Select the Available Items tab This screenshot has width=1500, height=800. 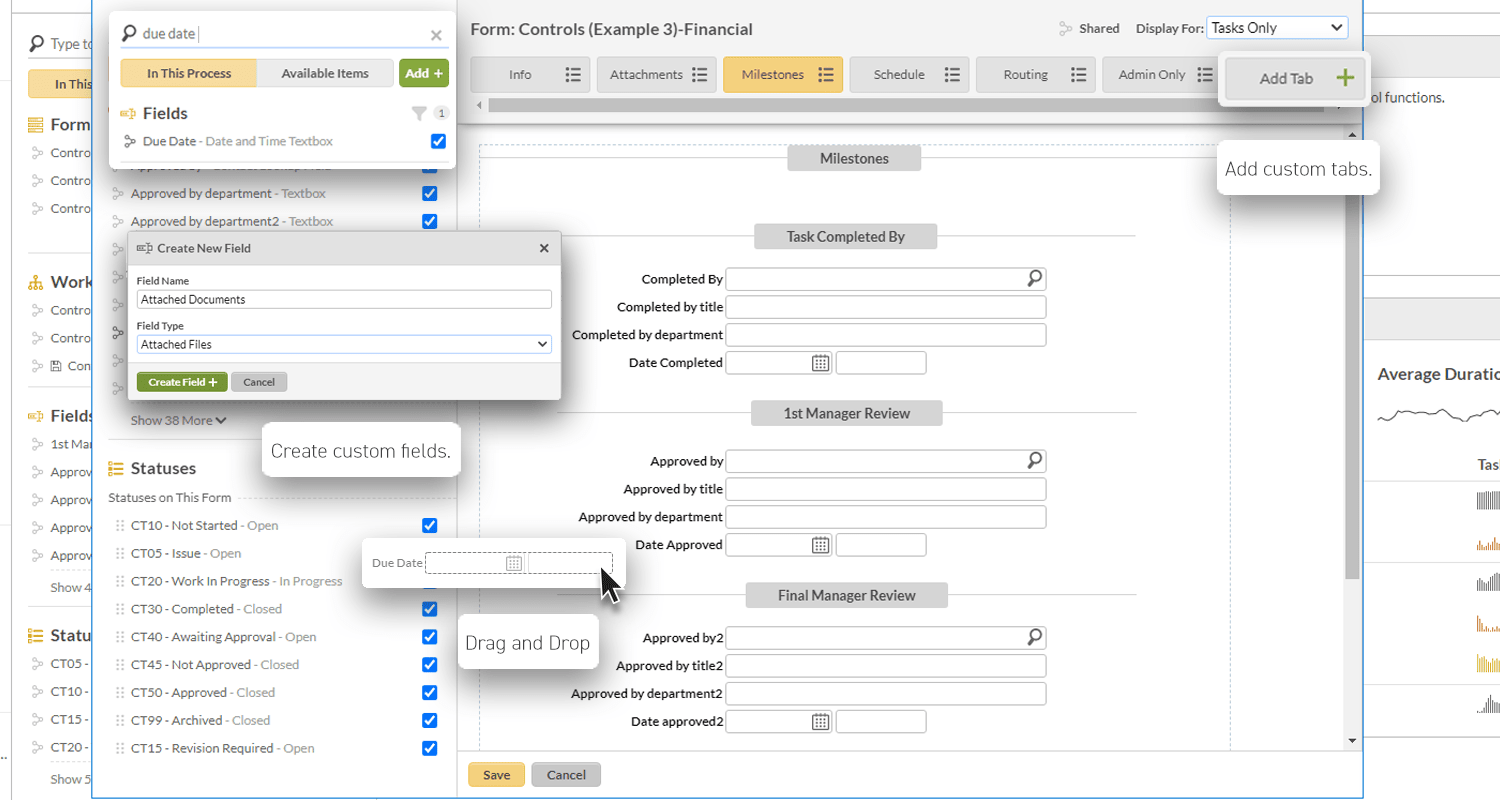pos(324,73)
